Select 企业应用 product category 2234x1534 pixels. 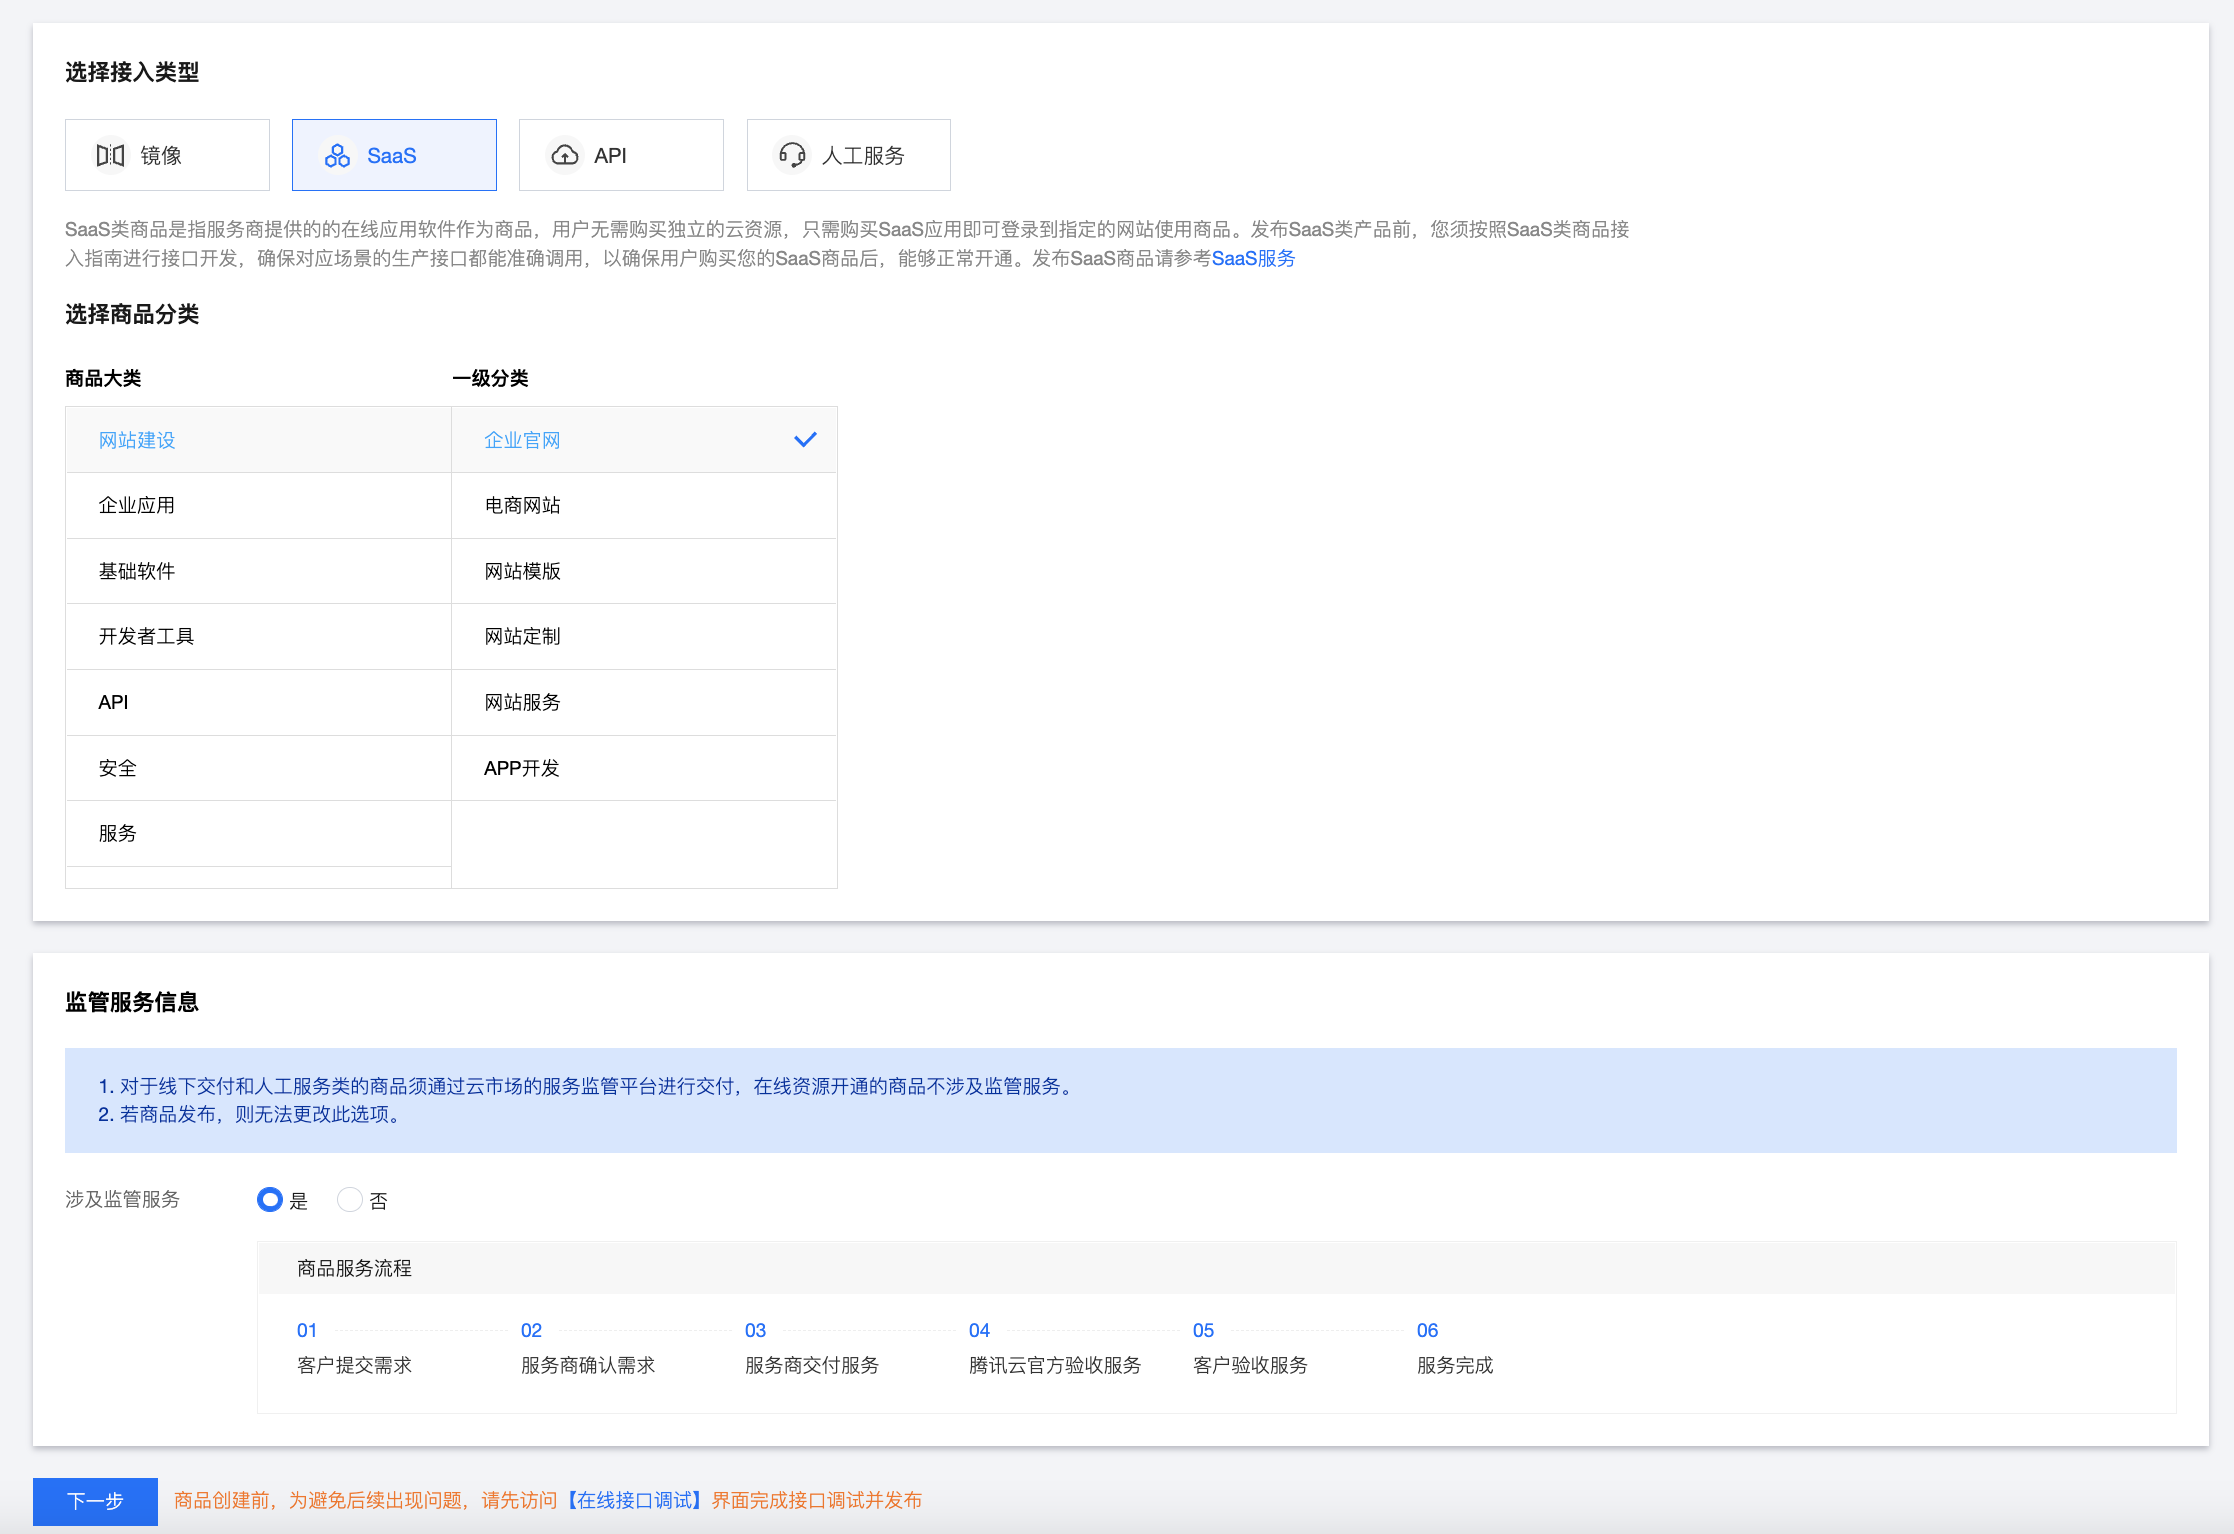tap(258, 505)
